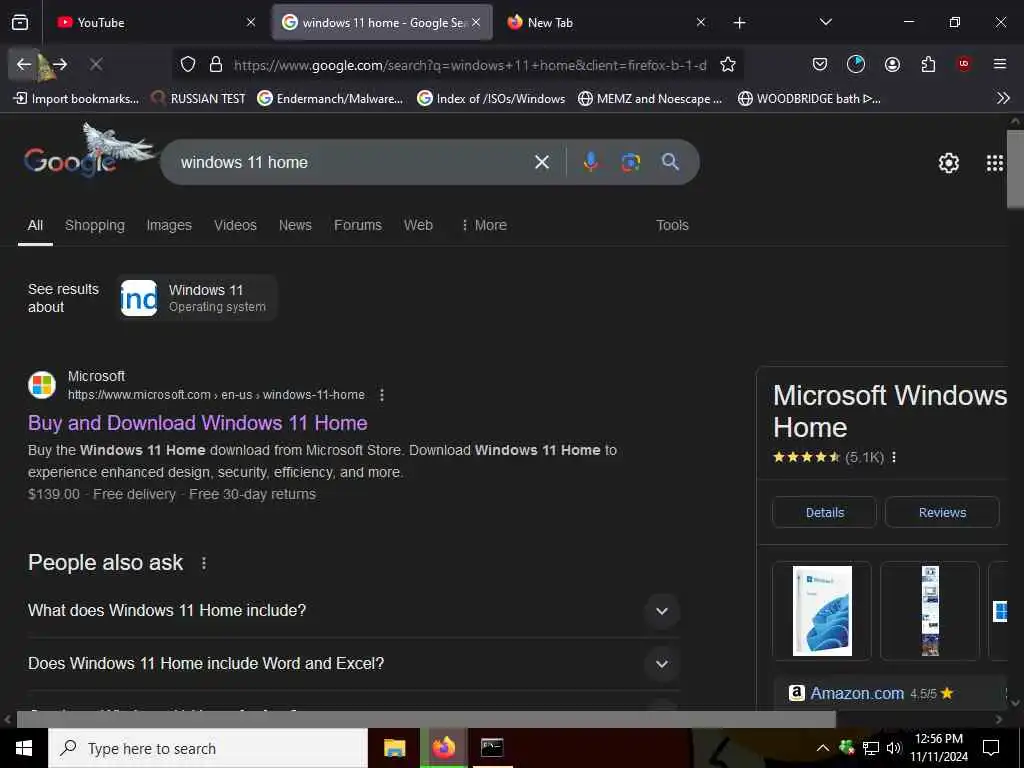Screen dimensions: 1024x768
Task: View site security padlock info
Action: [216, 64]
